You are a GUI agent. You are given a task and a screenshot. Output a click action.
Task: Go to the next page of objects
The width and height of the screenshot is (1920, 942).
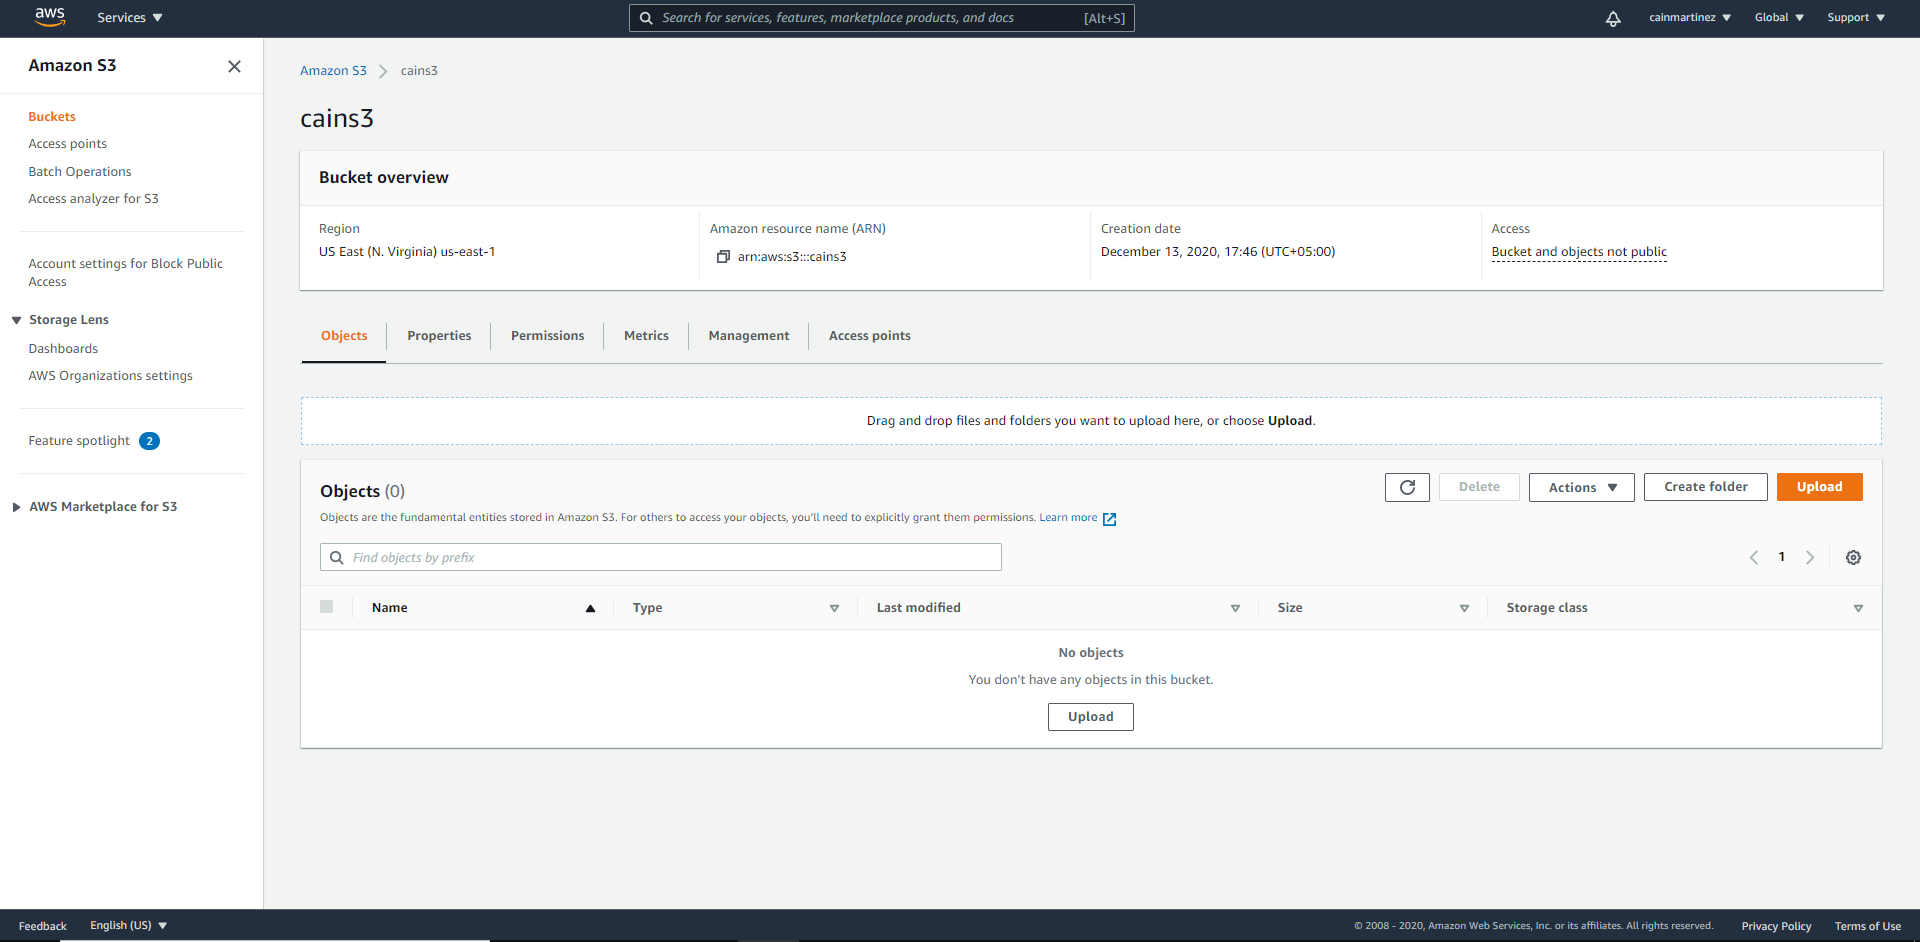tap(1810, 557)
